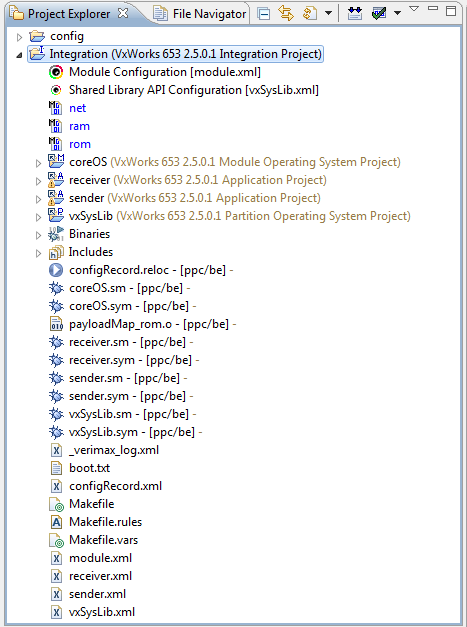
Task: Collapse the Integration project node
Action: point(19,55)
